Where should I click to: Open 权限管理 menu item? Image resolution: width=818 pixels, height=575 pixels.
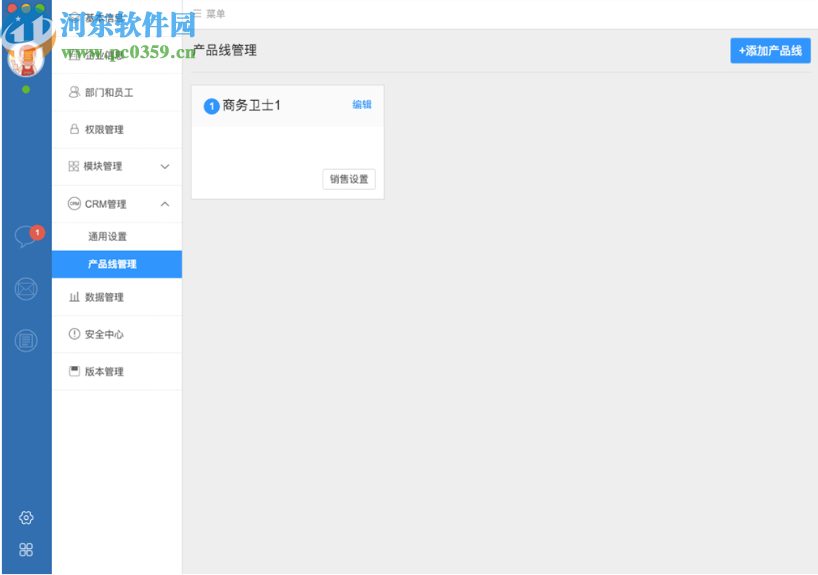(x=117, y=129)
